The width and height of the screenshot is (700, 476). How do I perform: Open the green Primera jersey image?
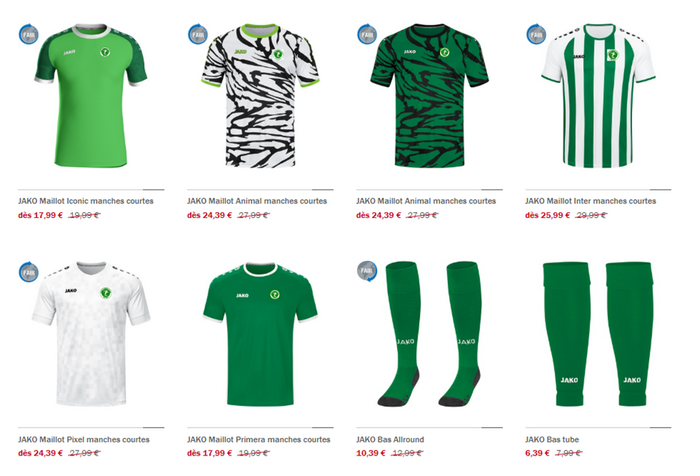coord(260,334)
